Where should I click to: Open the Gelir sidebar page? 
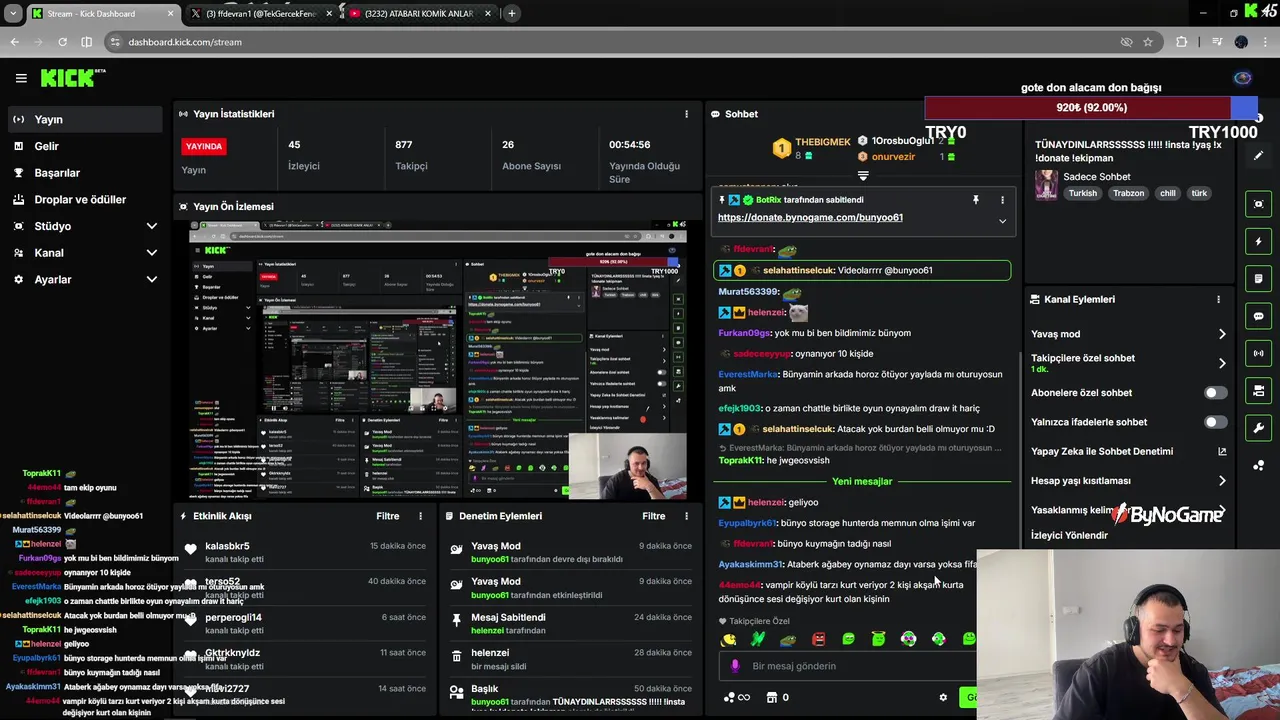[83, 146]
